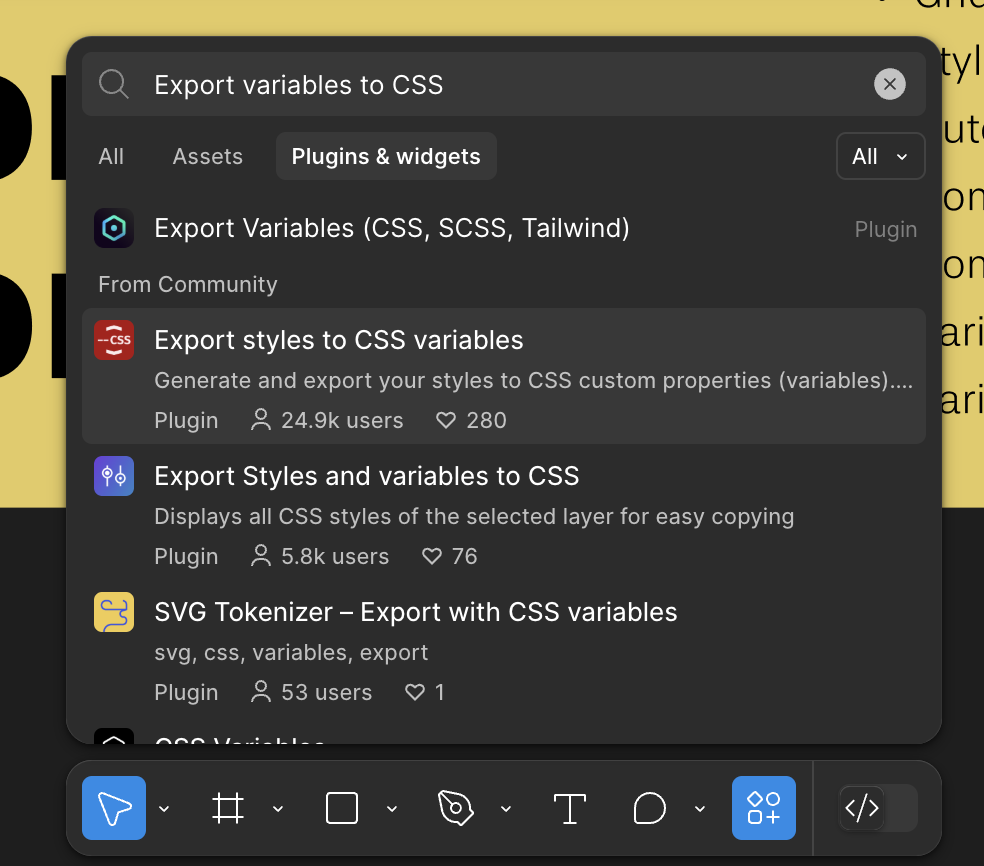
Task: Expand Pen tool options chevron
Action: pyautogui.click(x=506, y=809)
